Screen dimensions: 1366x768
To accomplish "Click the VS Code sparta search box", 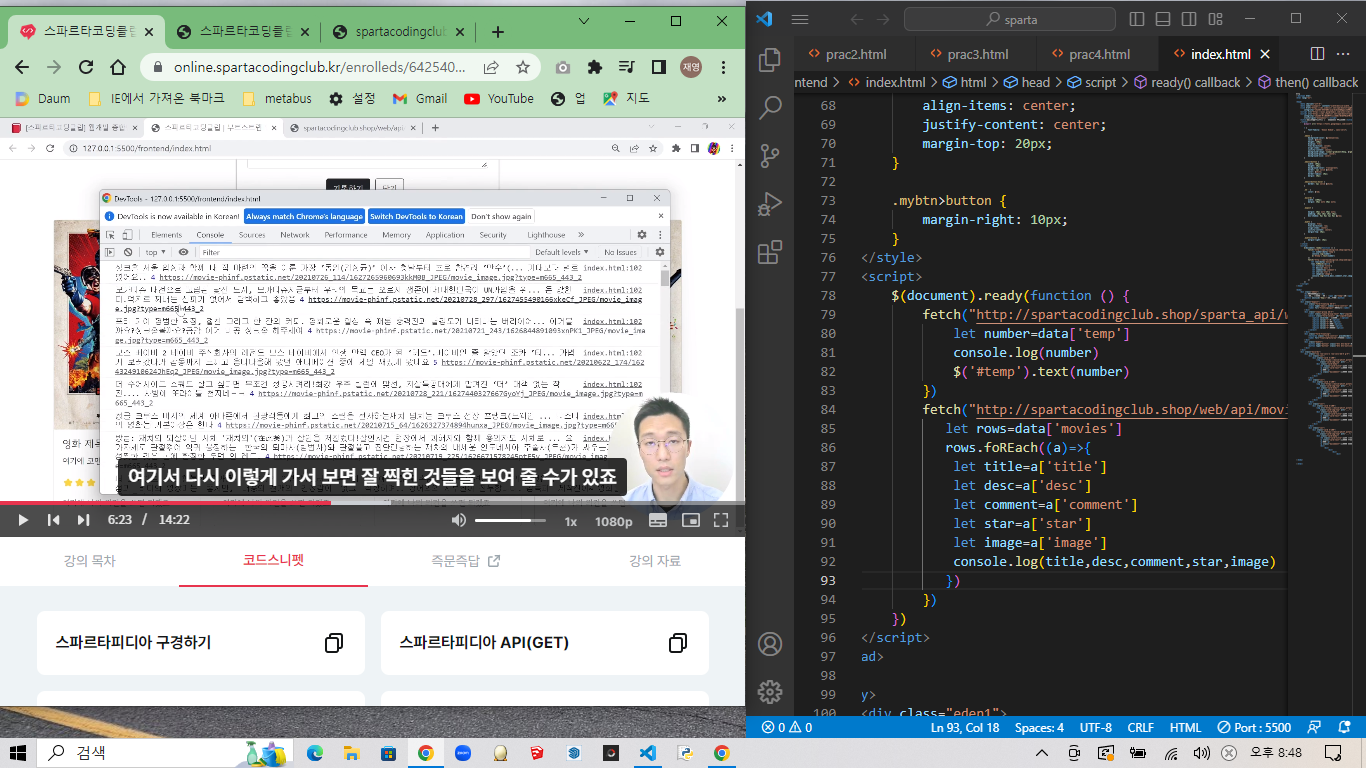I will click(x=1010, y=19).
